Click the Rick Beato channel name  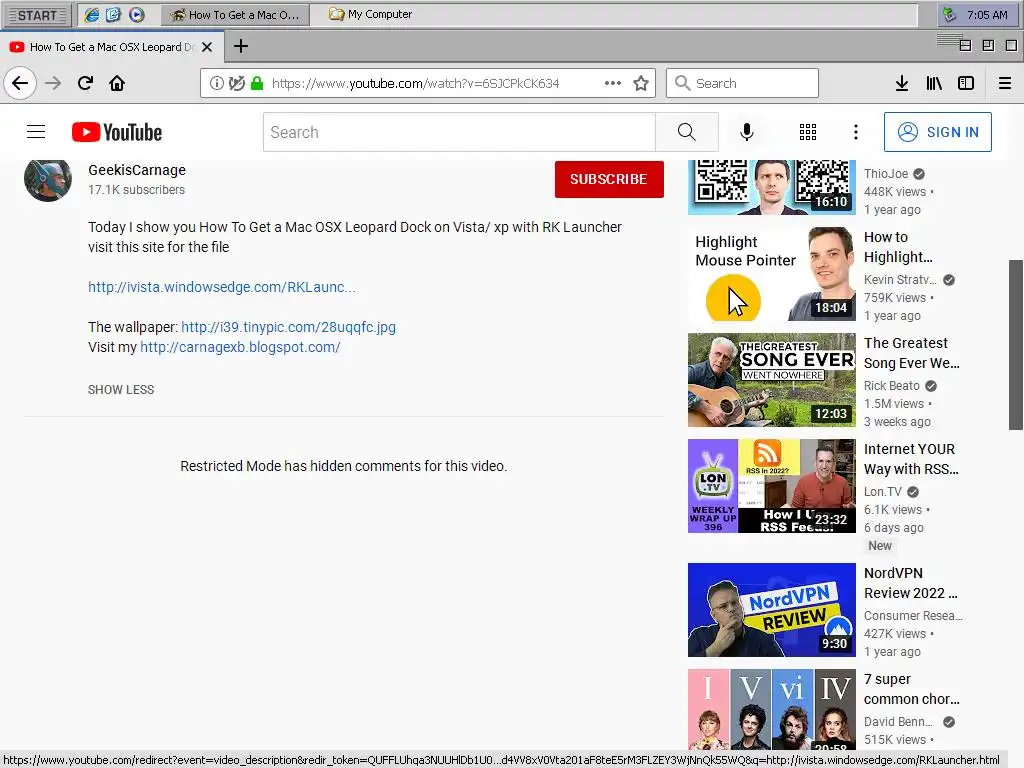[x=891, y=386]
